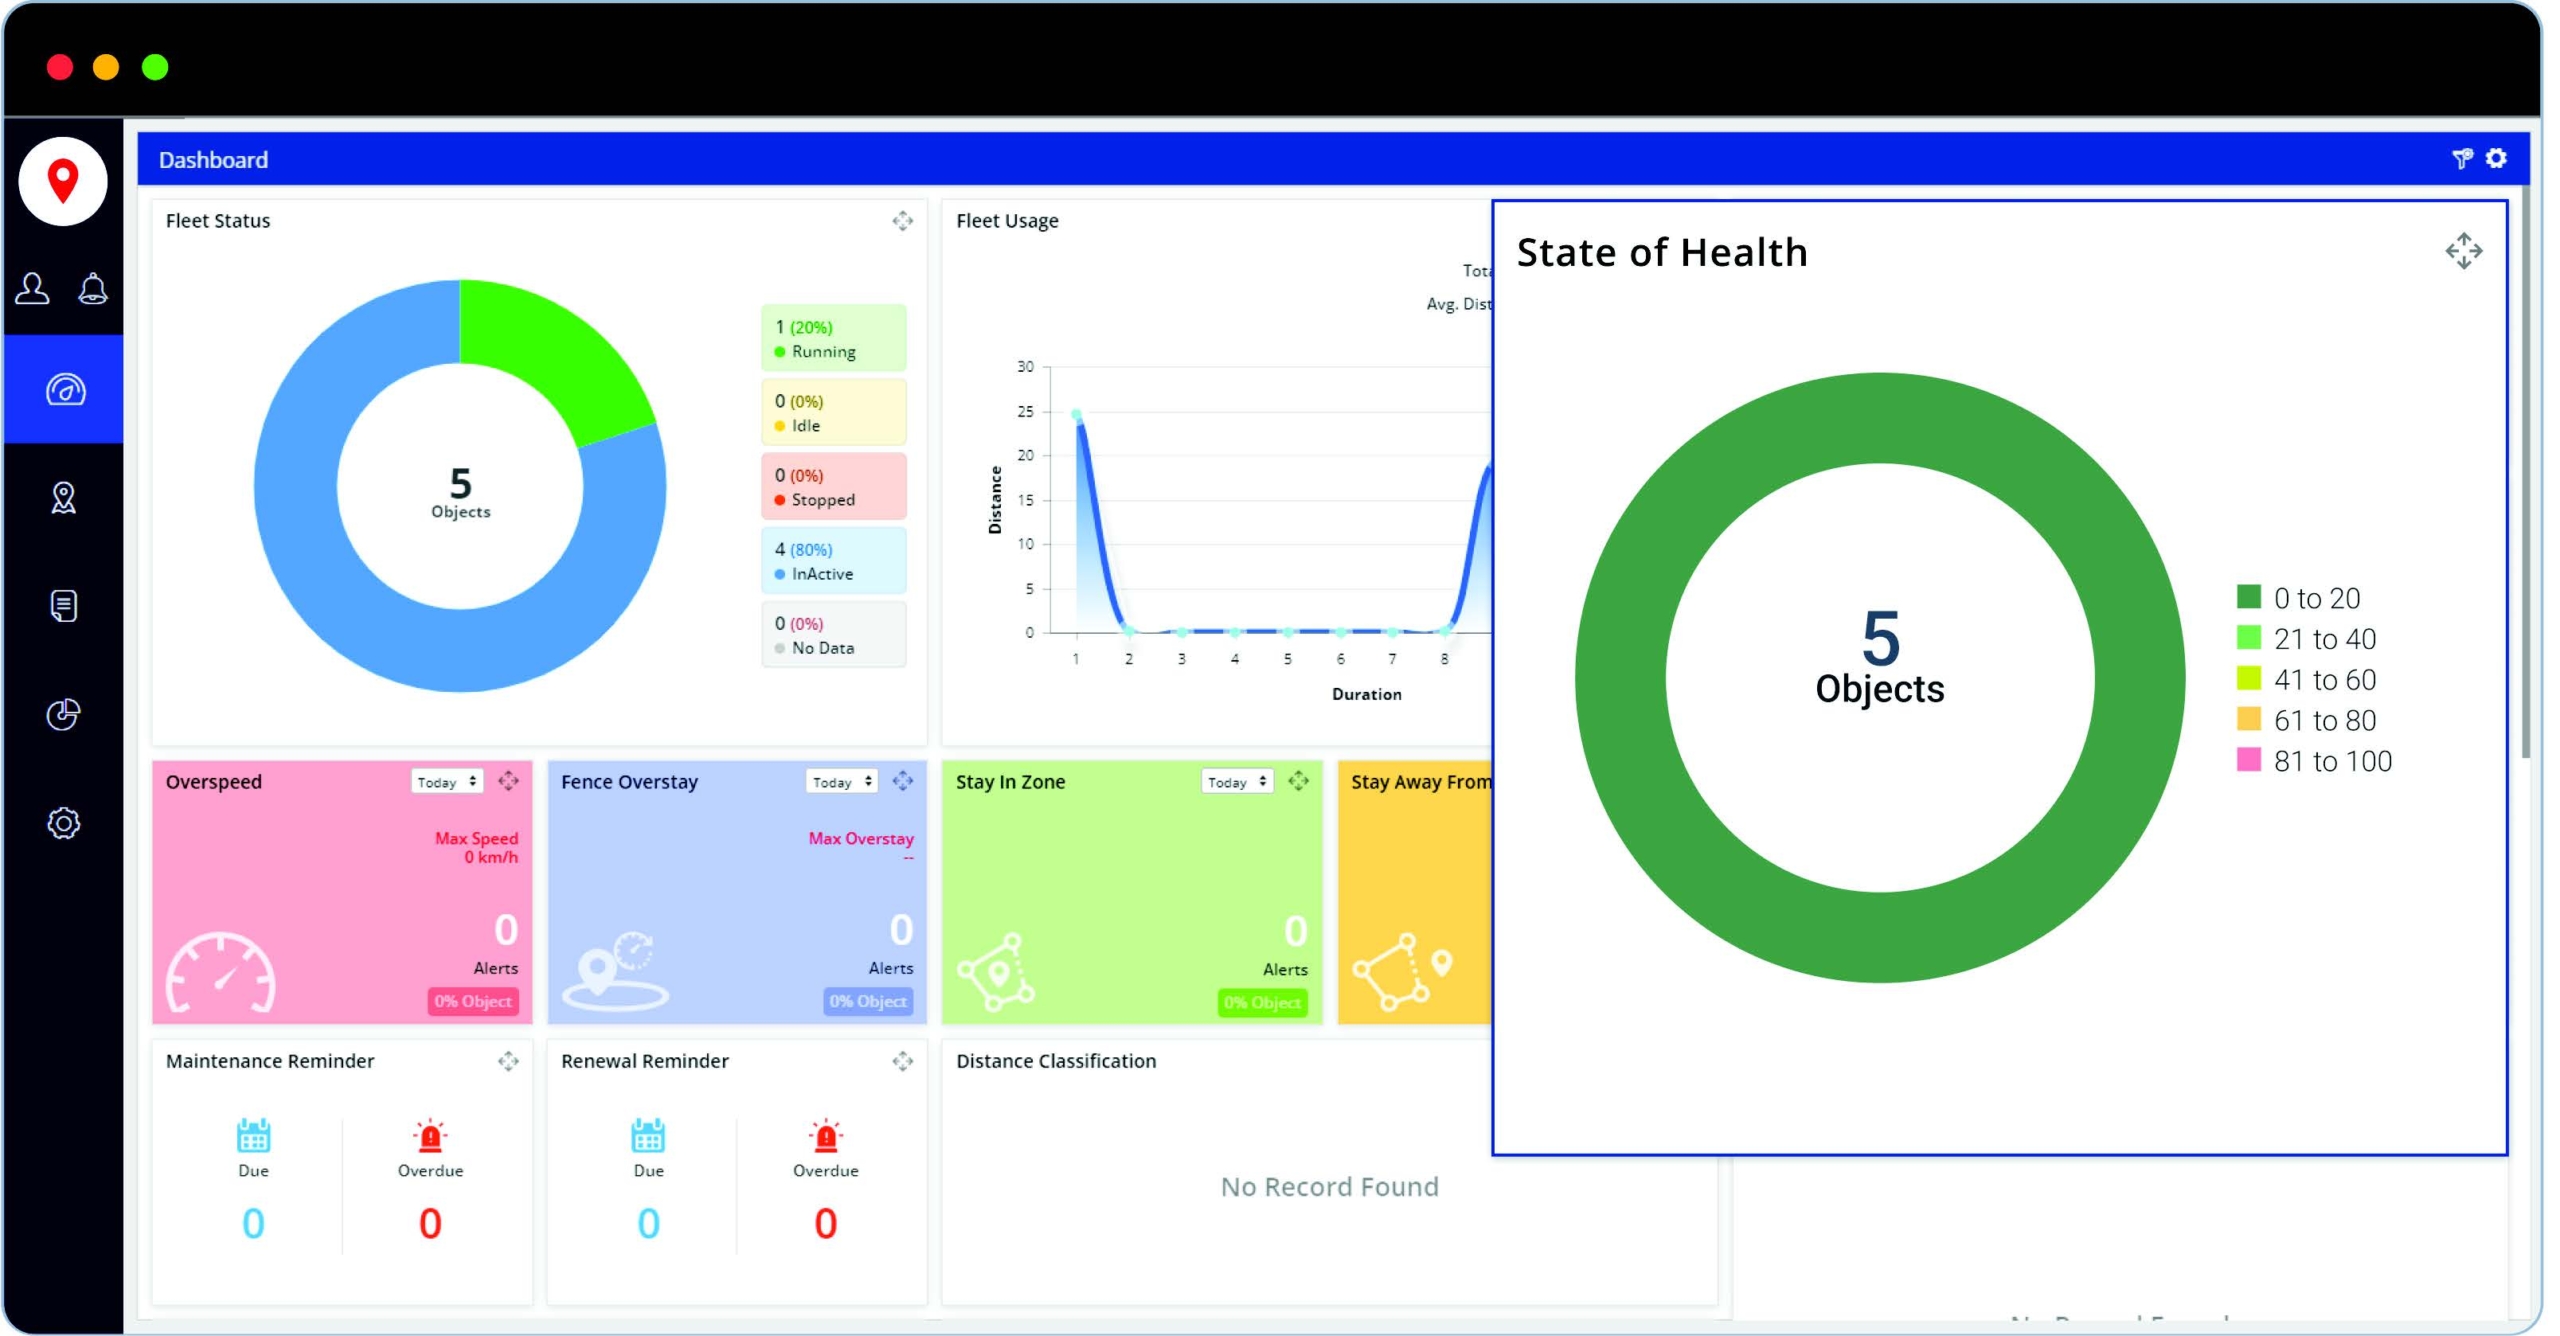This screenshot has height=1336, width=2560.
Task: Open the map tracking sidebar icon
Action: (x=64, y=498)
